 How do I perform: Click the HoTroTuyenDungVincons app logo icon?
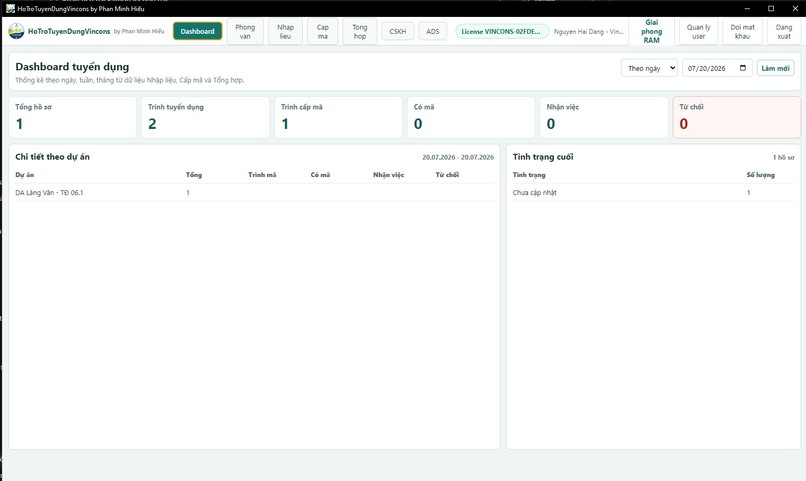16,31
